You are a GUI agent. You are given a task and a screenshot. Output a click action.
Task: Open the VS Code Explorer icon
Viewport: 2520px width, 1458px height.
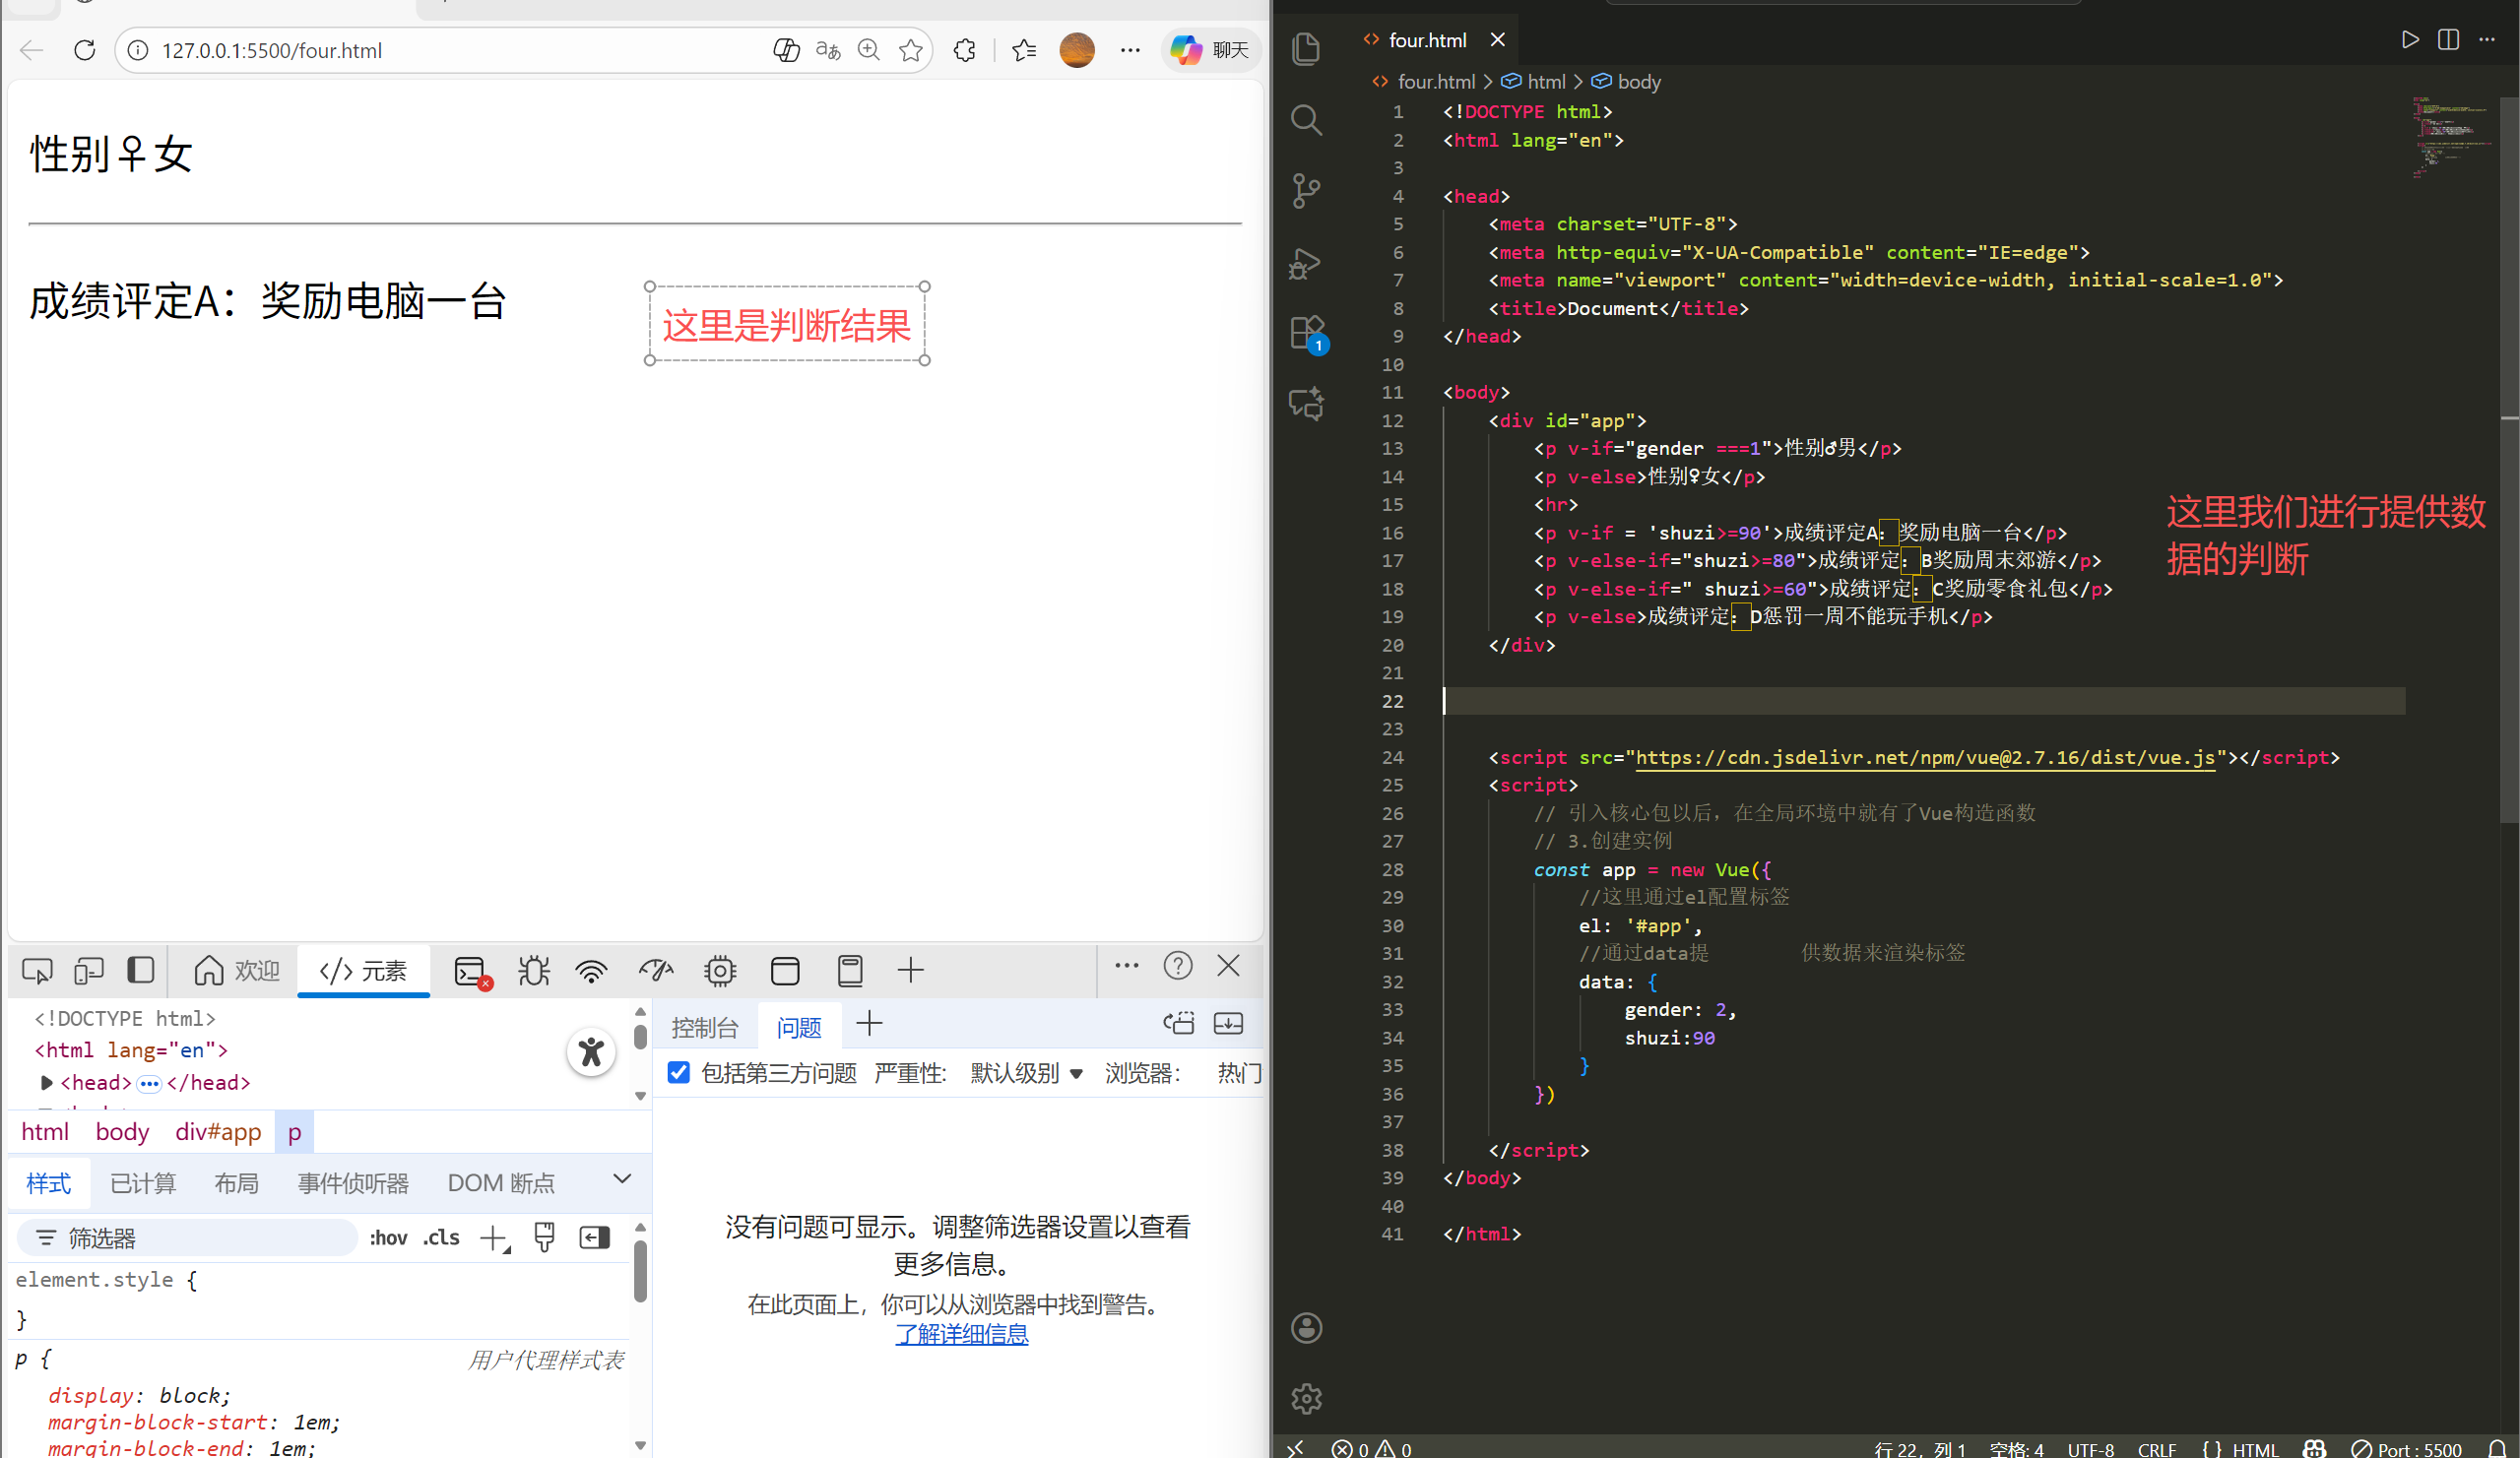1306,49
